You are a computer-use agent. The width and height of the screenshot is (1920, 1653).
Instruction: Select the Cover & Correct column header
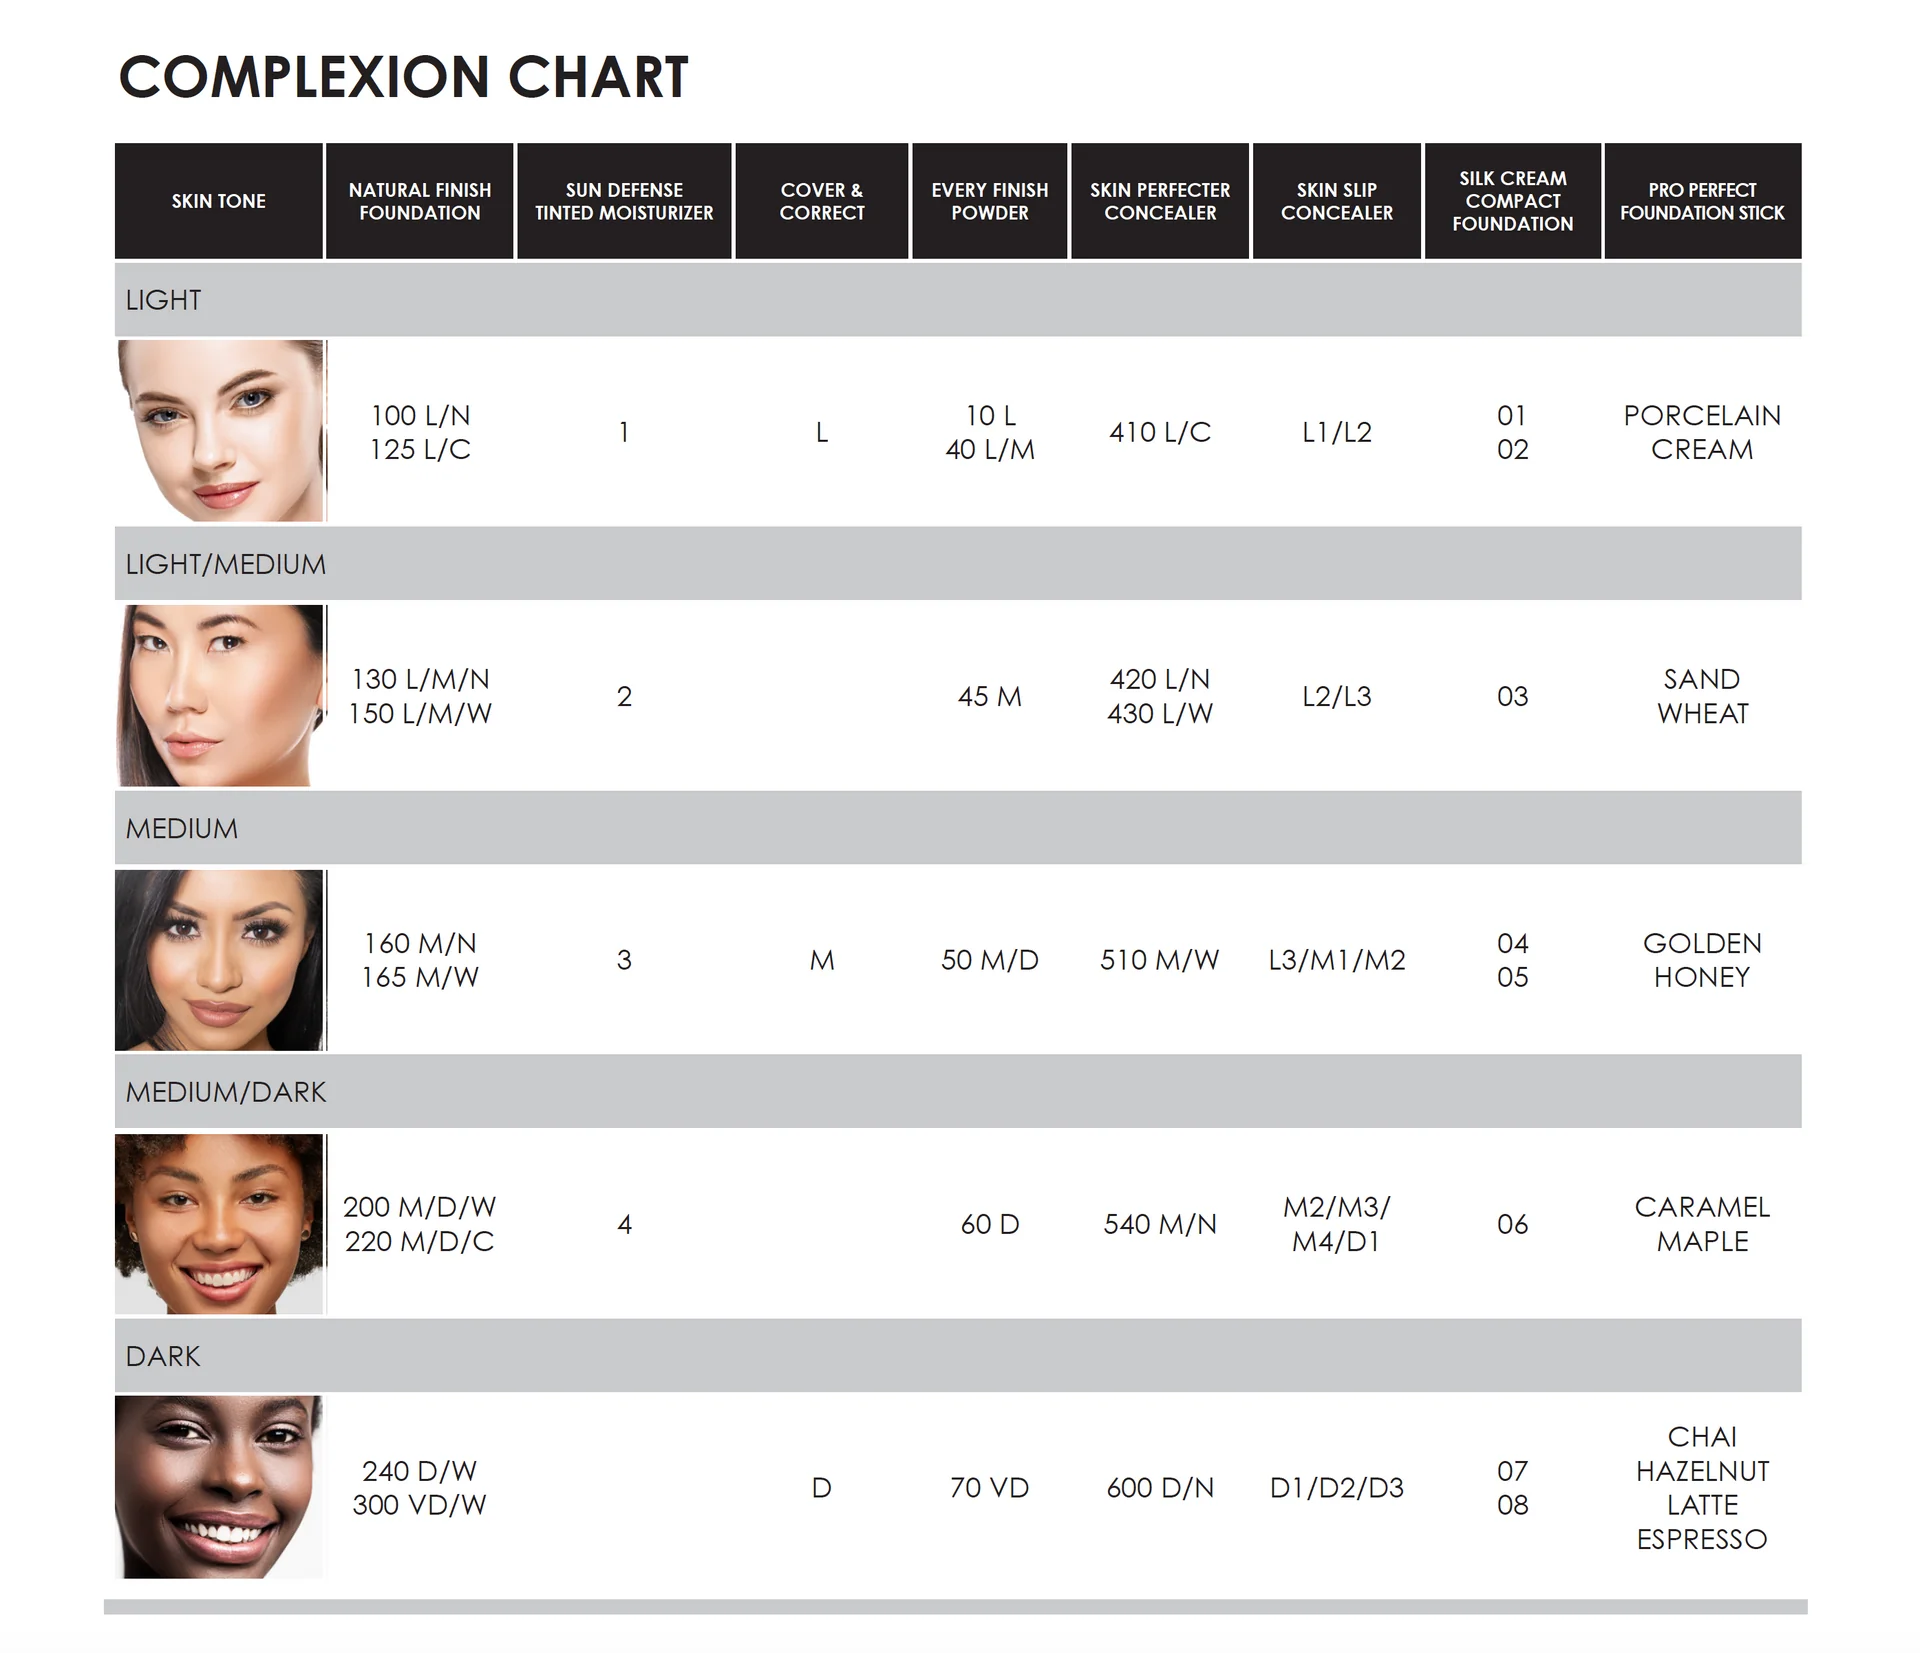pos(822,201)
